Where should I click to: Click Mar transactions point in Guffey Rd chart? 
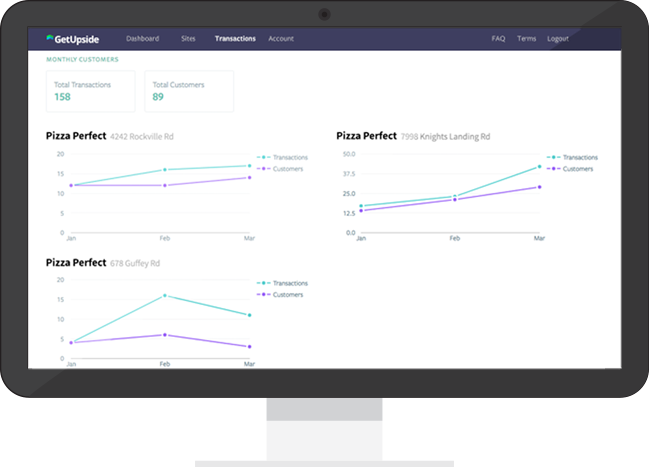pyautogui.click(x=249, y=315)
